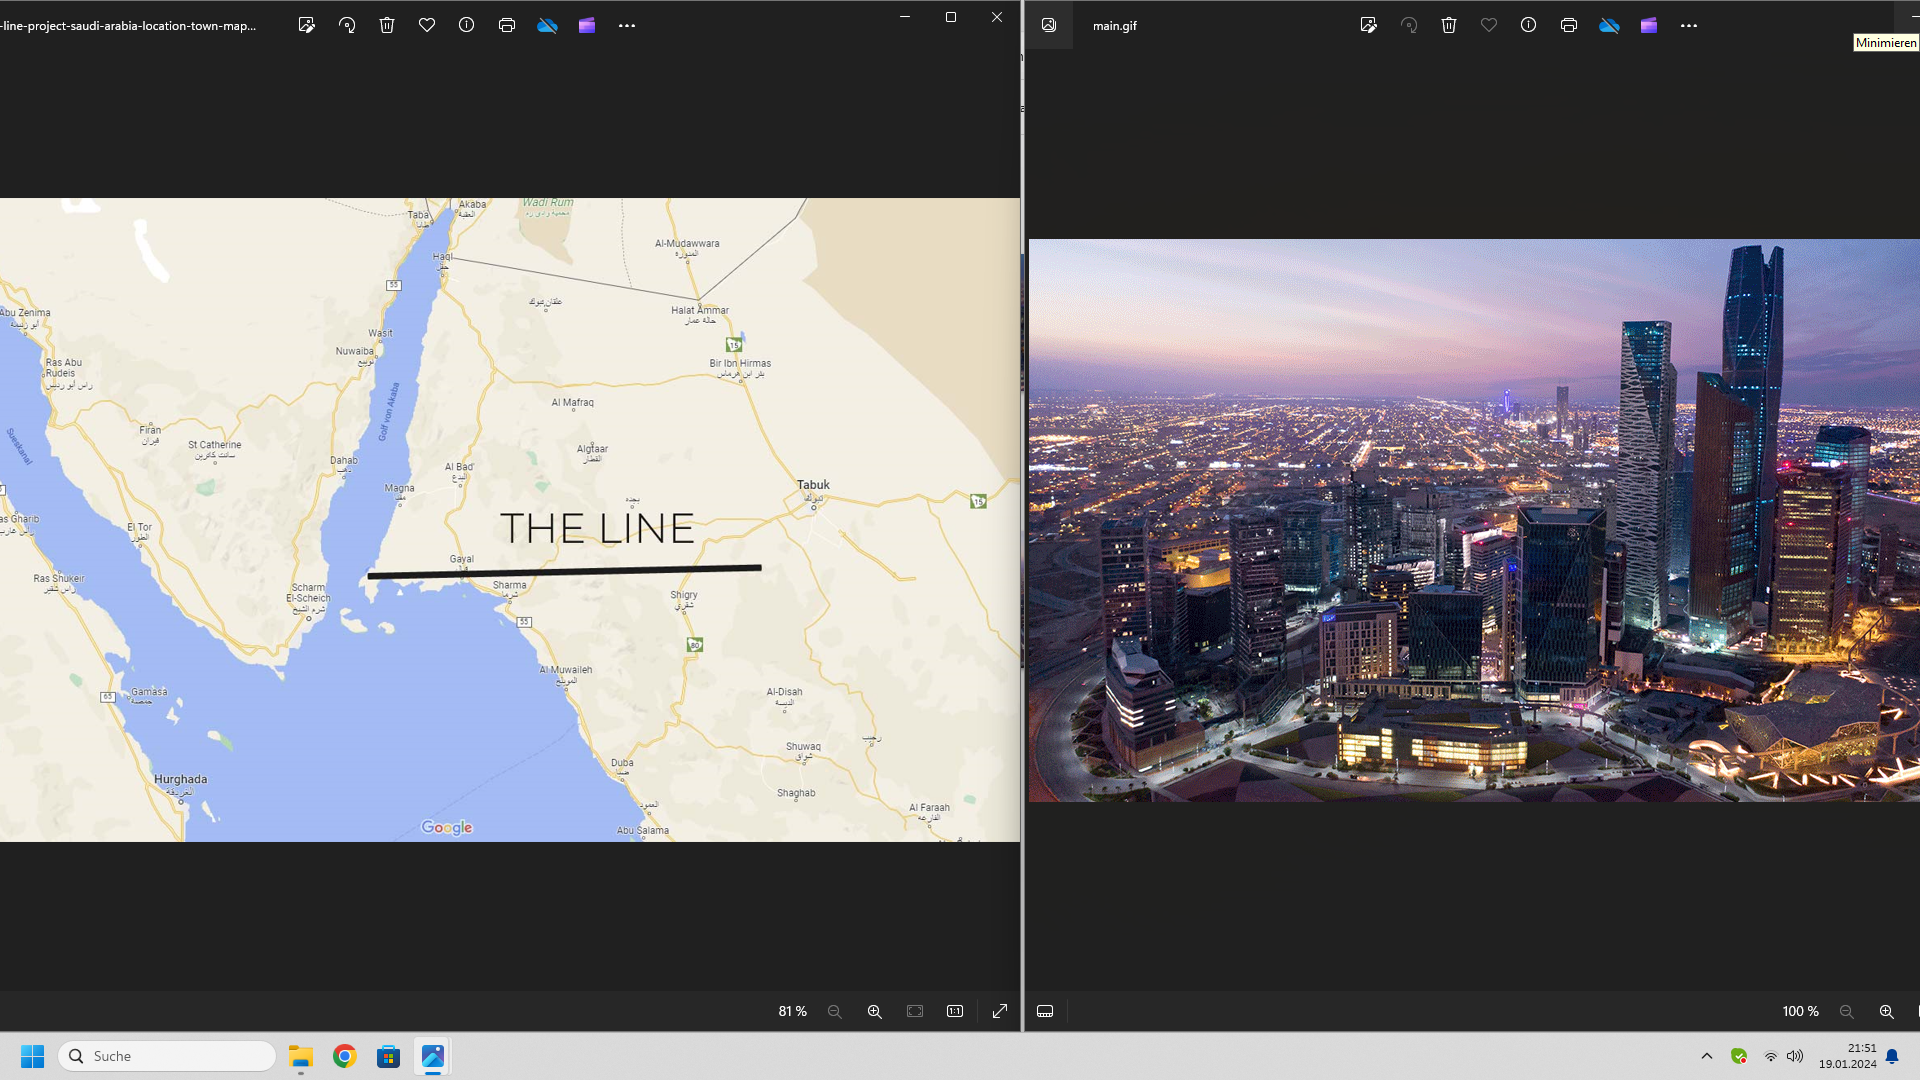Viewport: 1920px width, 1080px height.
Task: Open Microsoft Store from taskbar
Action: click(389, 1056)
